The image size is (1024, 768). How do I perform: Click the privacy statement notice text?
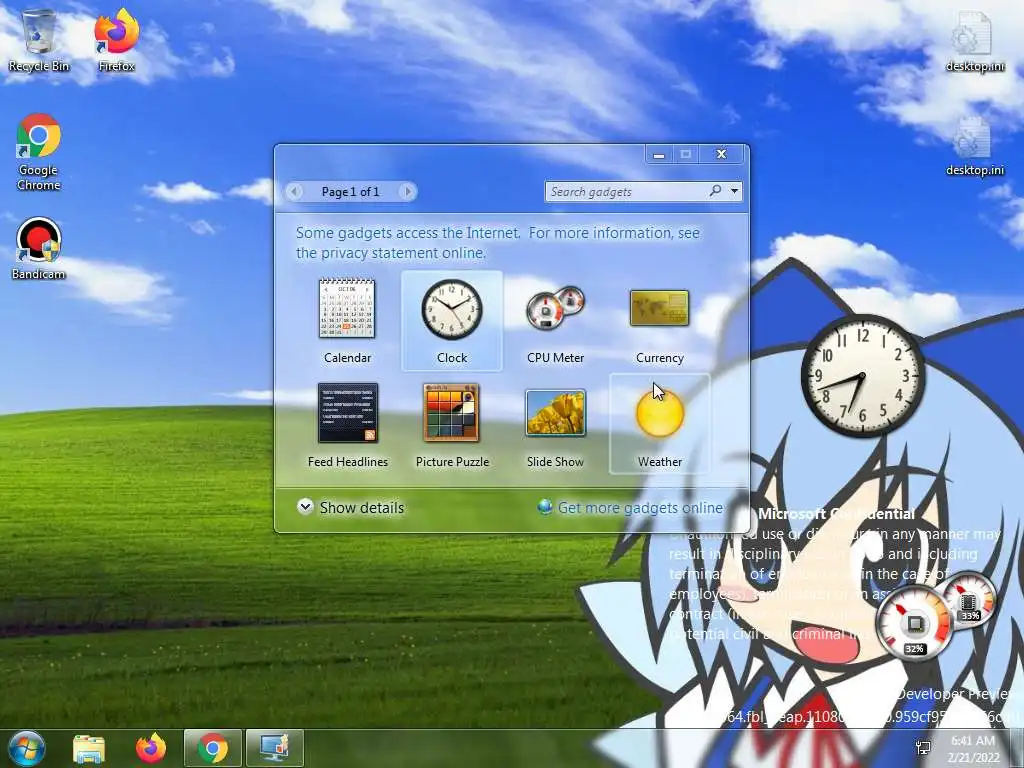pyautogui.click(x=498, y=242)
